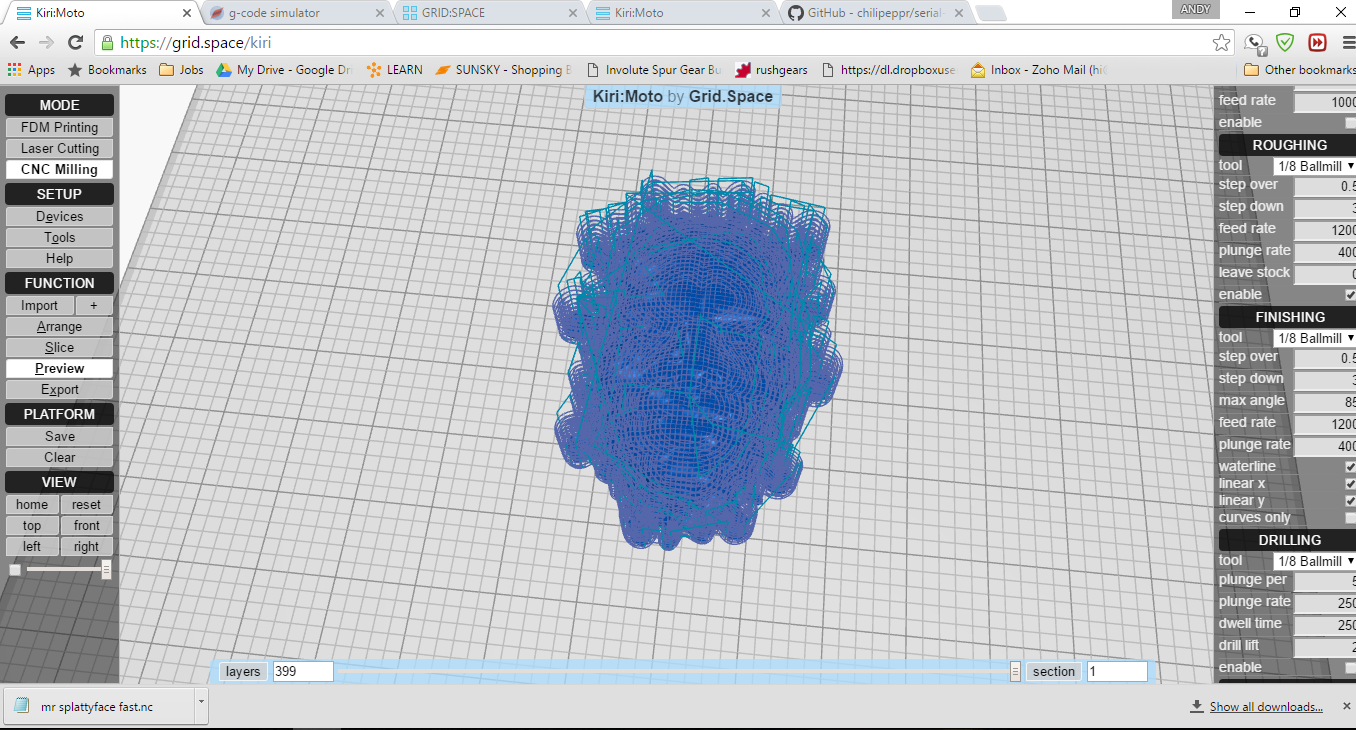Click the Slice function

click(59, 348)
